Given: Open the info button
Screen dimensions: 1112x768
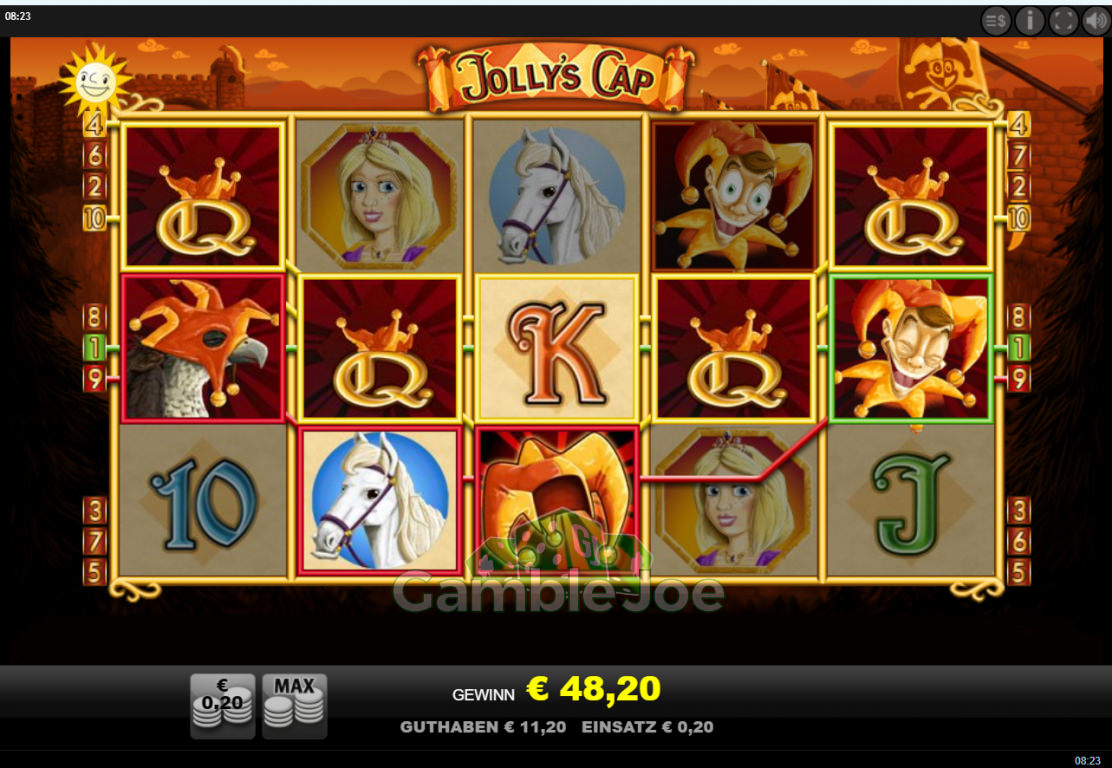Looking at the screenshot, I should point(1030,21).
